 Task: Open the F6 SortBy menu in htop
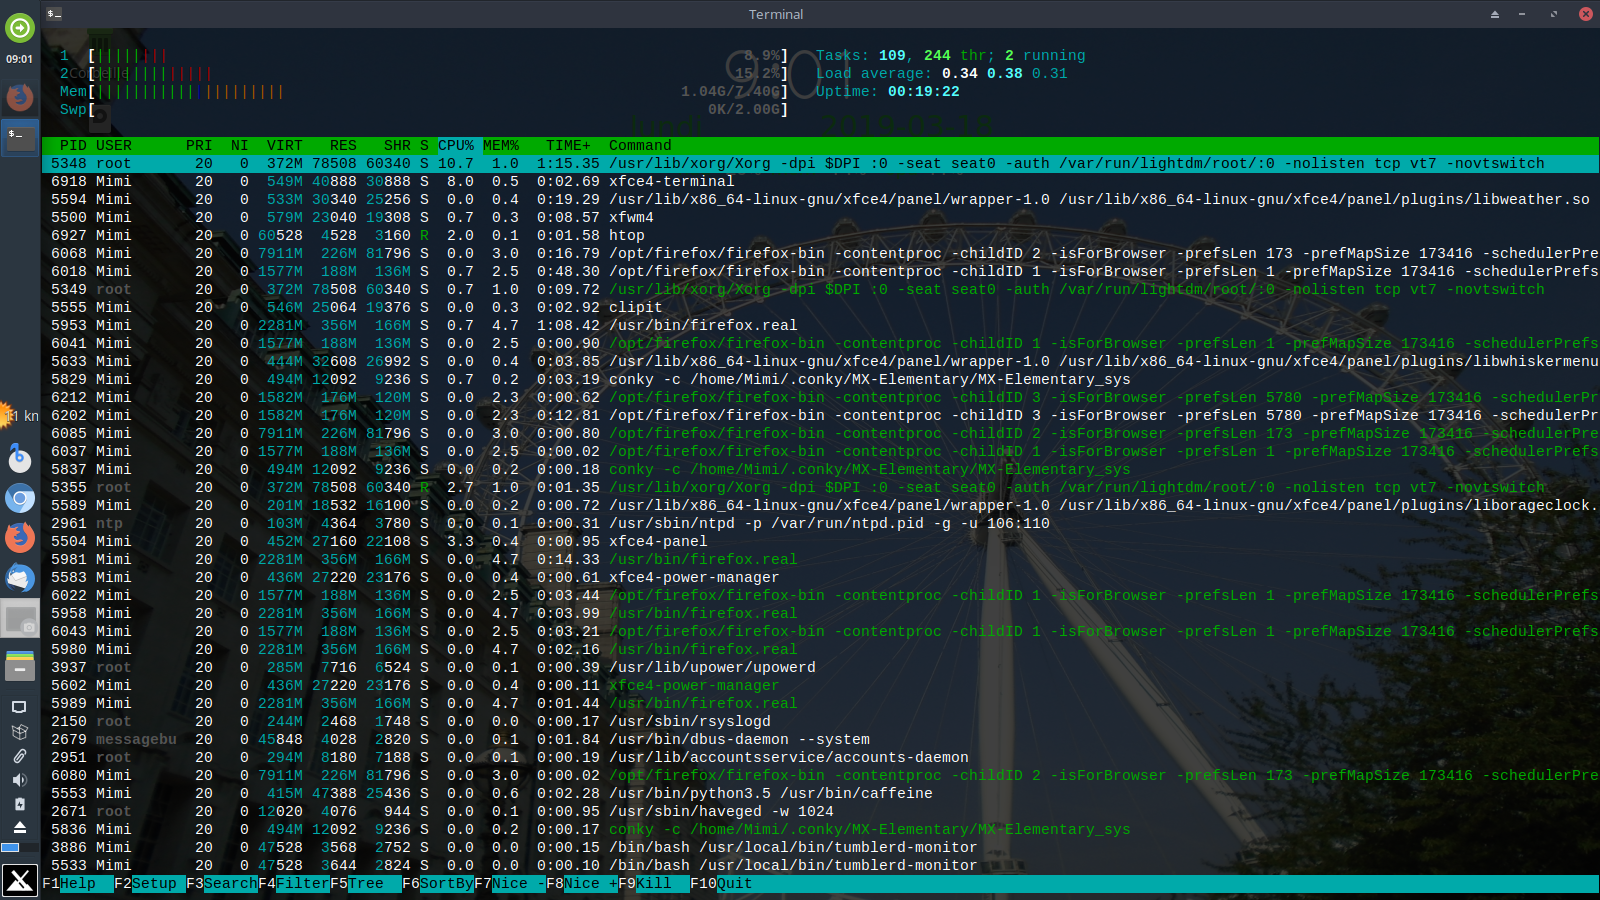pyautogui.click(x=438, y=884)
